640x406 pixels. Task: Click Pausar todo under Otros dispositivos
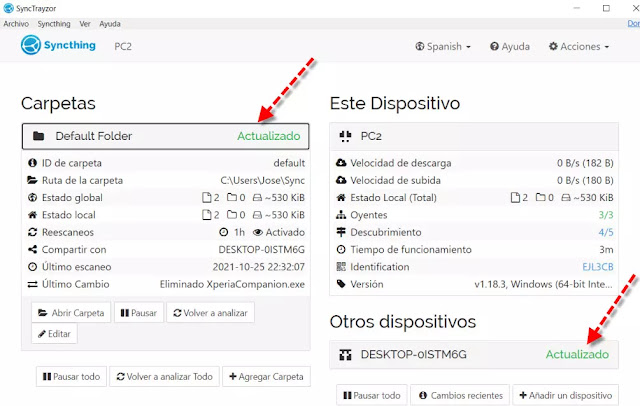372,395
